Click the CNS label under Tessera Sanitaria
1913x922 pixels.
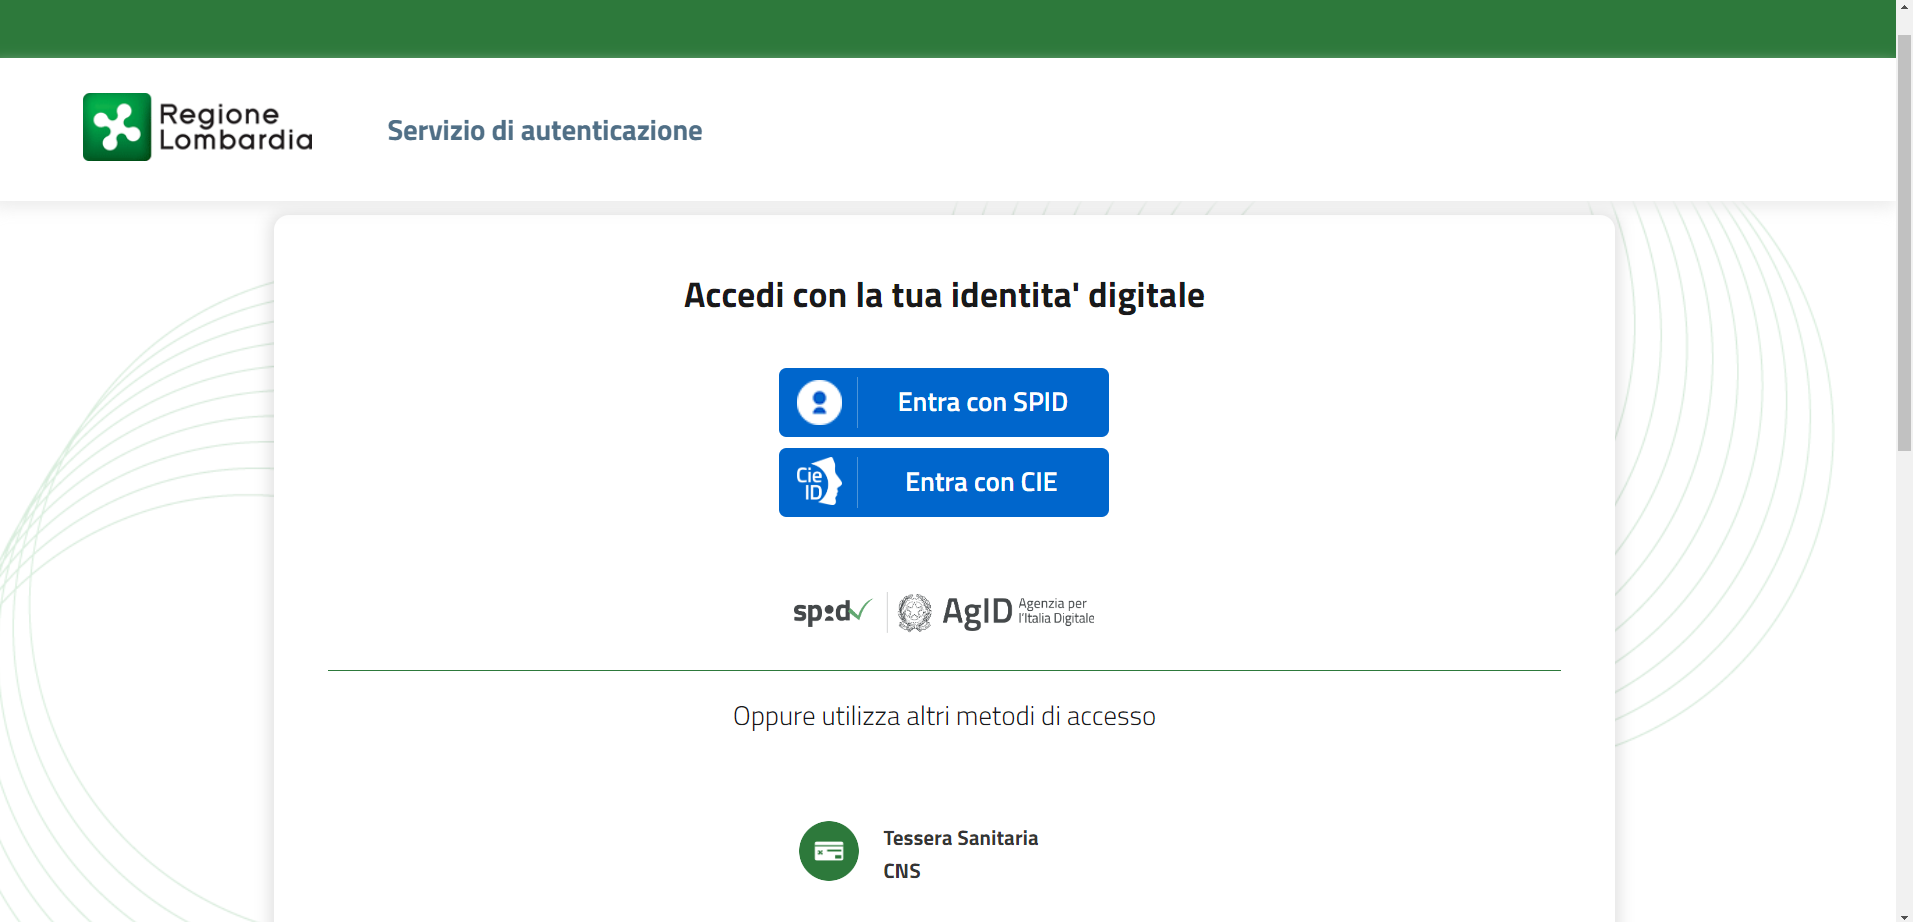(x=902, y=871)
